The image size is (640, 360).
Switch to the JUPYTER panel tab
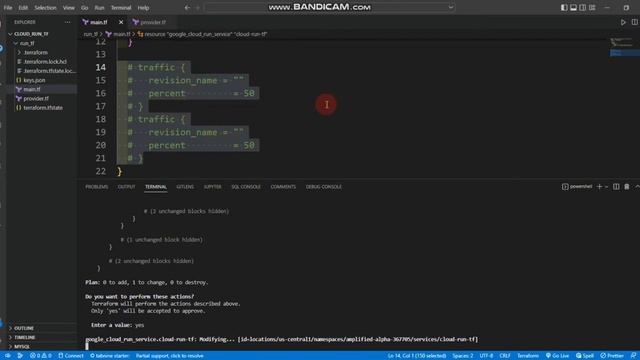click(212, 187)
